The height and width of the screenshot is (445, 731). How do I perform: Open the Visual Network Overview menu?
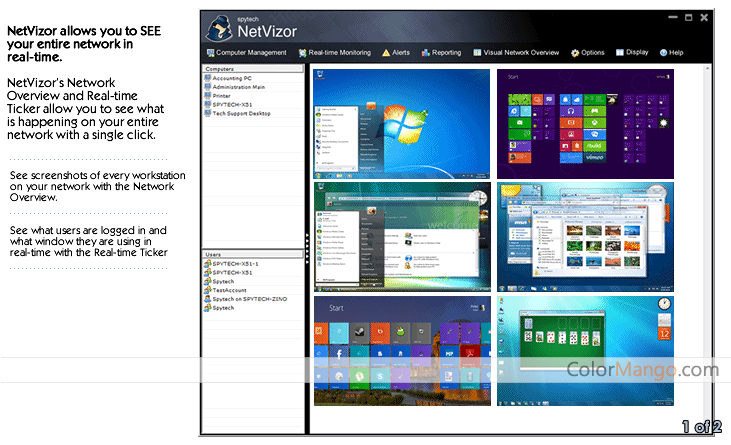516,53
